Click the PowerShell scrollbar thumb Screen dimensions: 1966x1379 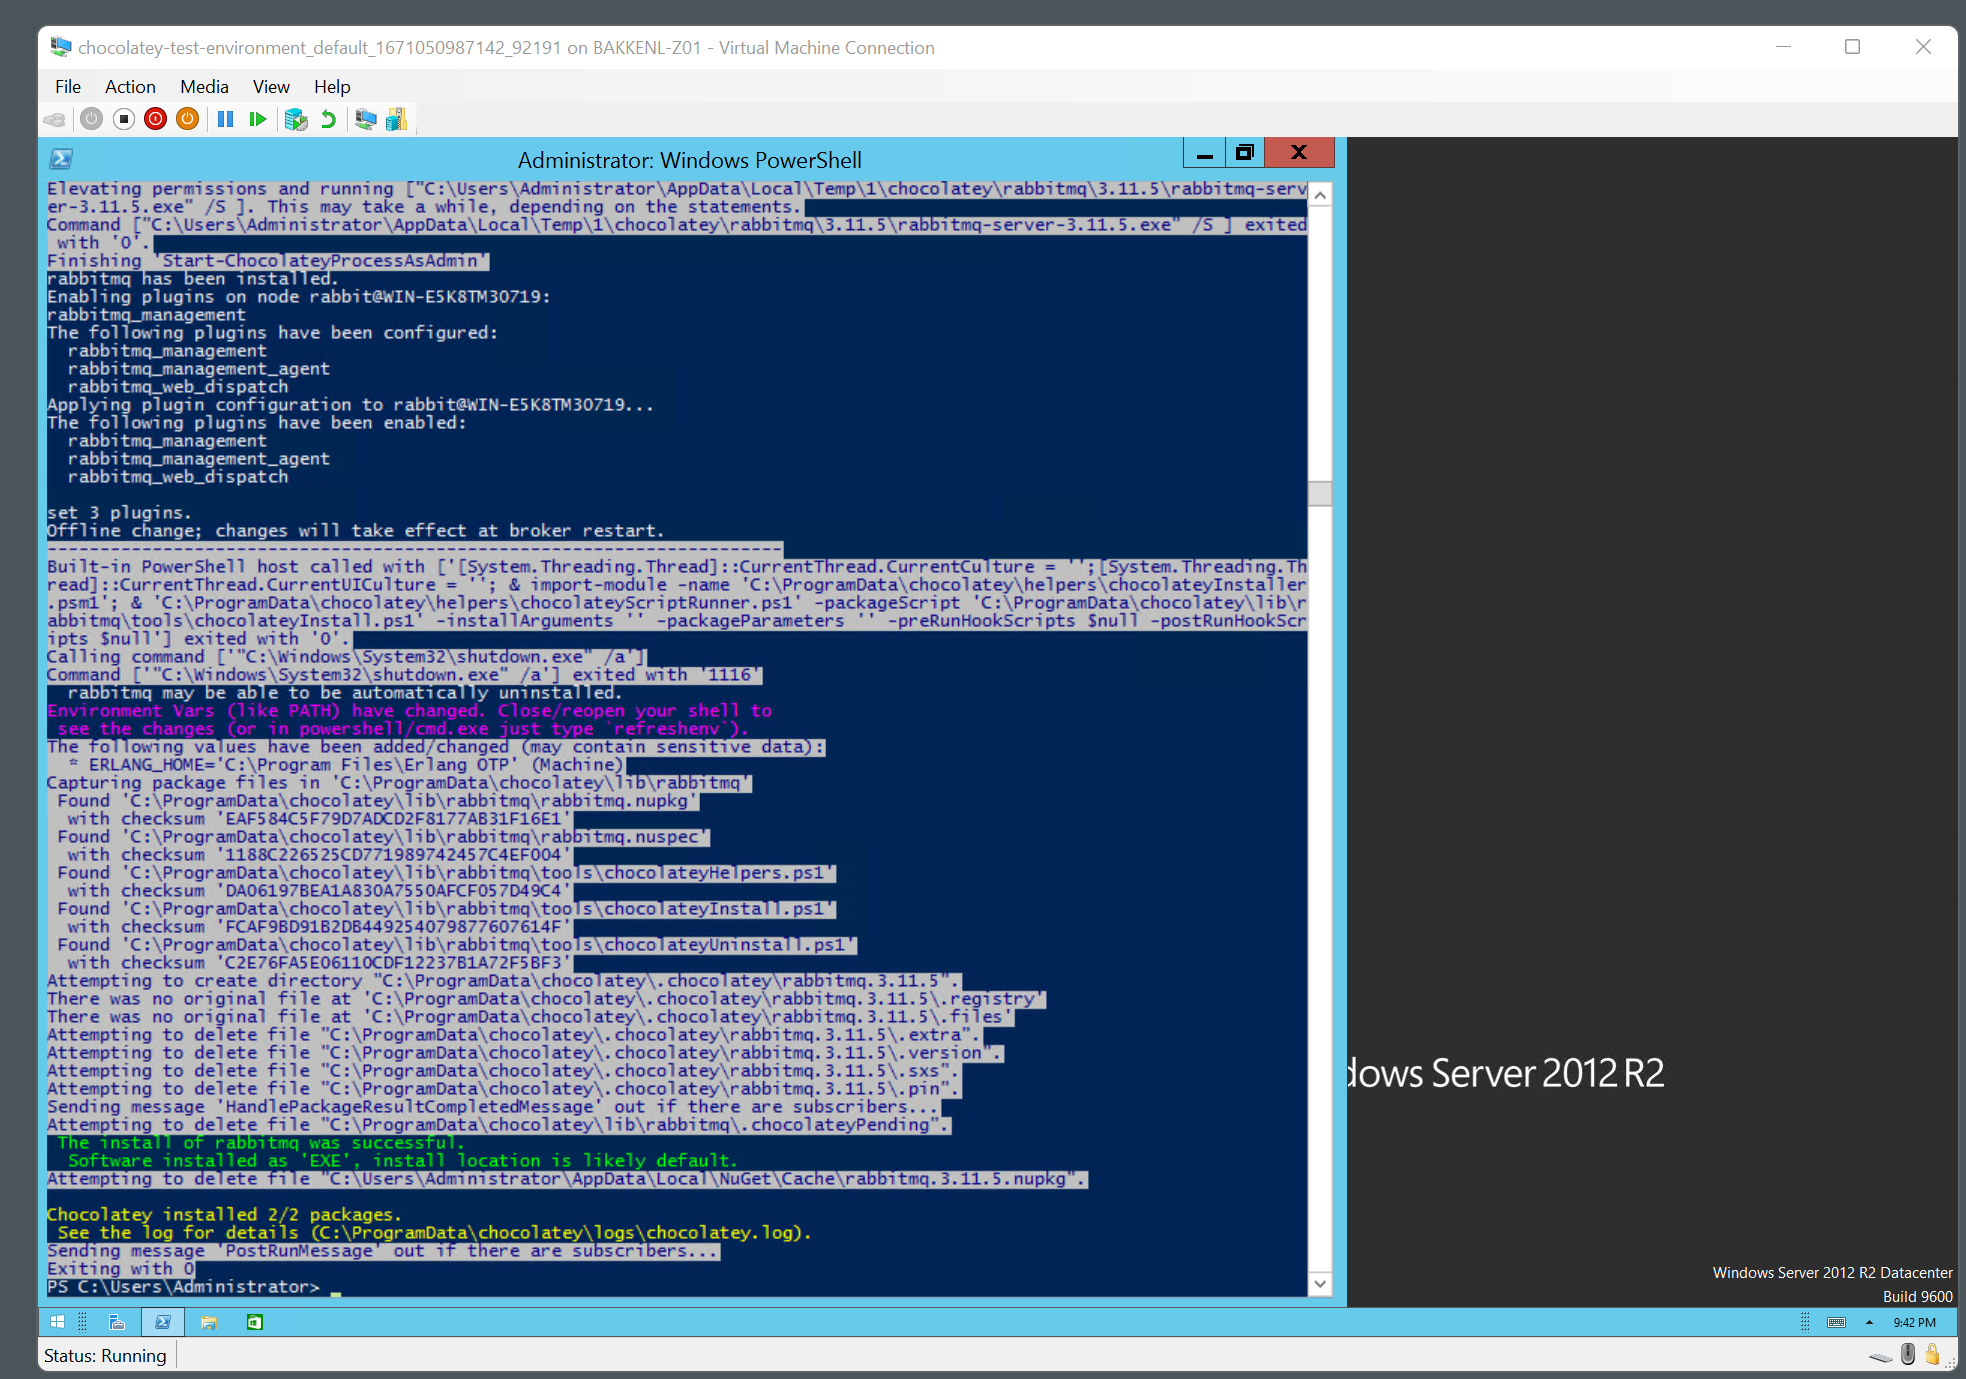point(1320,494)
